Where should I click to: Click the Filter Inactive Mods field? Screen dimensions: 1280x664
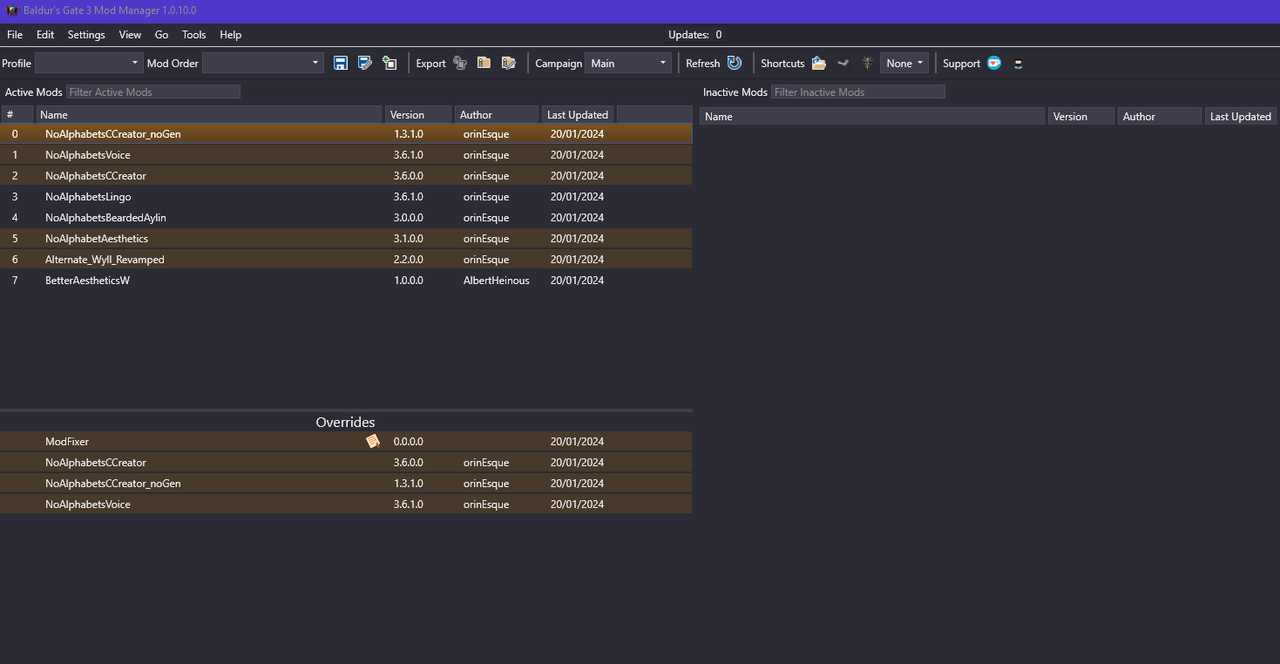[858, 92]
